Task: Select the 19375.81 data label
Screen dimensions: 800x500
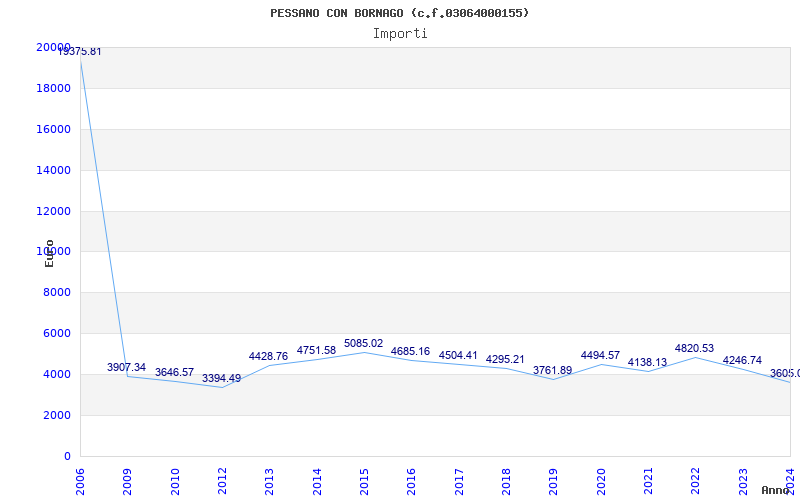Action: [80, 52]
